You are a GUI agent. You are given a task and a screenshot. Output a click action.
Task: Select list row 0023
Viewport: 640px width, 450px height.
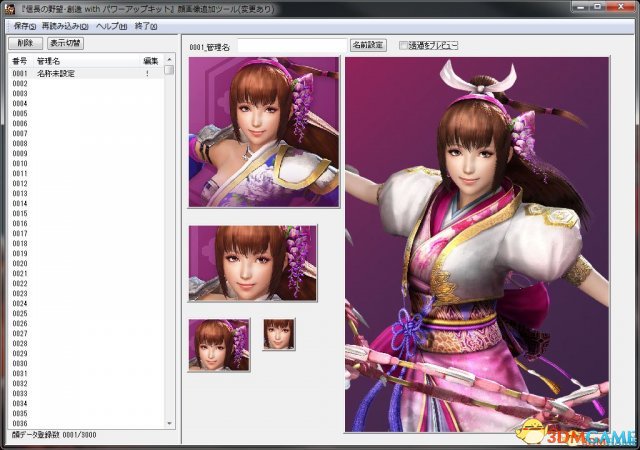pyautogui.click(x=86, y=294)
